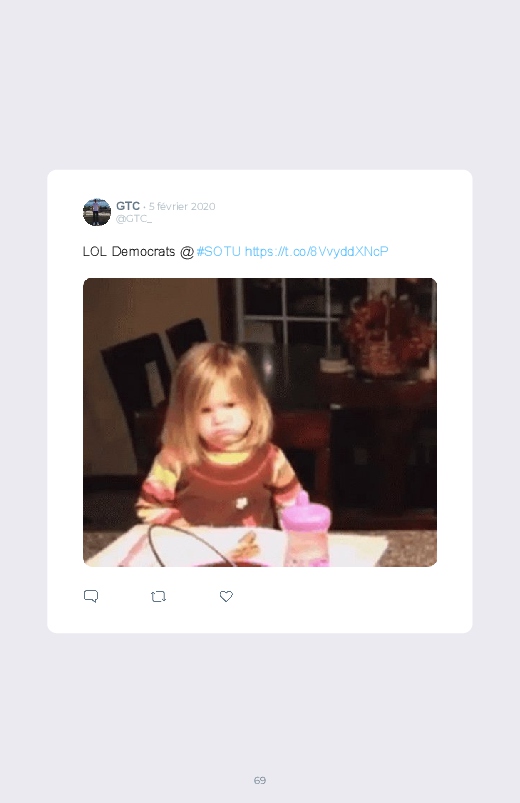Click the word Democrats in tweet
Image resolution: width=520 pixels, height=803 pixels.
pos(143,251)
